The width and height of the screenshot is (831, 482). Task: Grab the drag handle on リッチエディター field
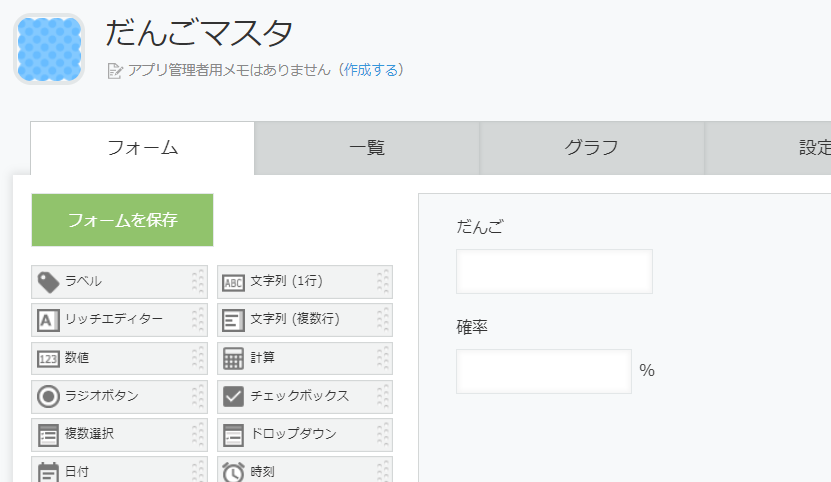198,320
